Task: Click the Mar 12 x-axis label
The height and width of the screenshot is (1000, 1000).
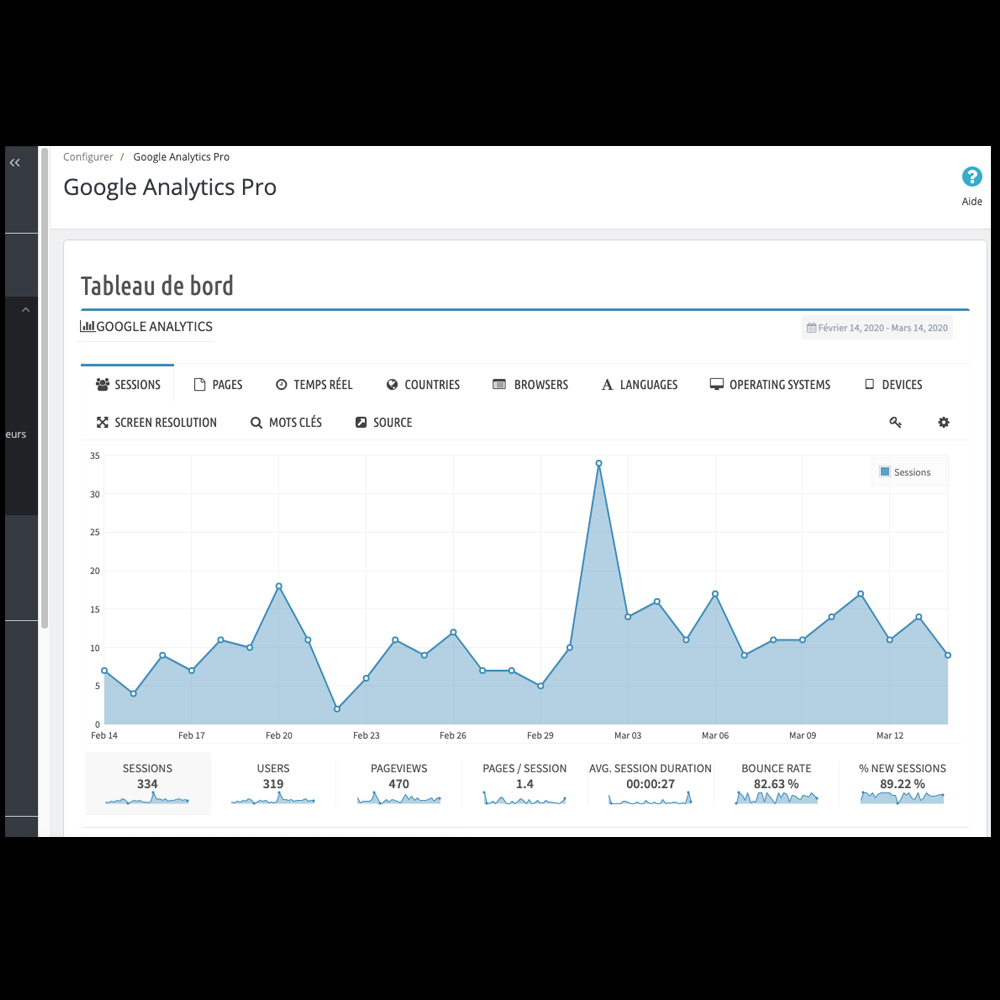Action: [890, 735]
